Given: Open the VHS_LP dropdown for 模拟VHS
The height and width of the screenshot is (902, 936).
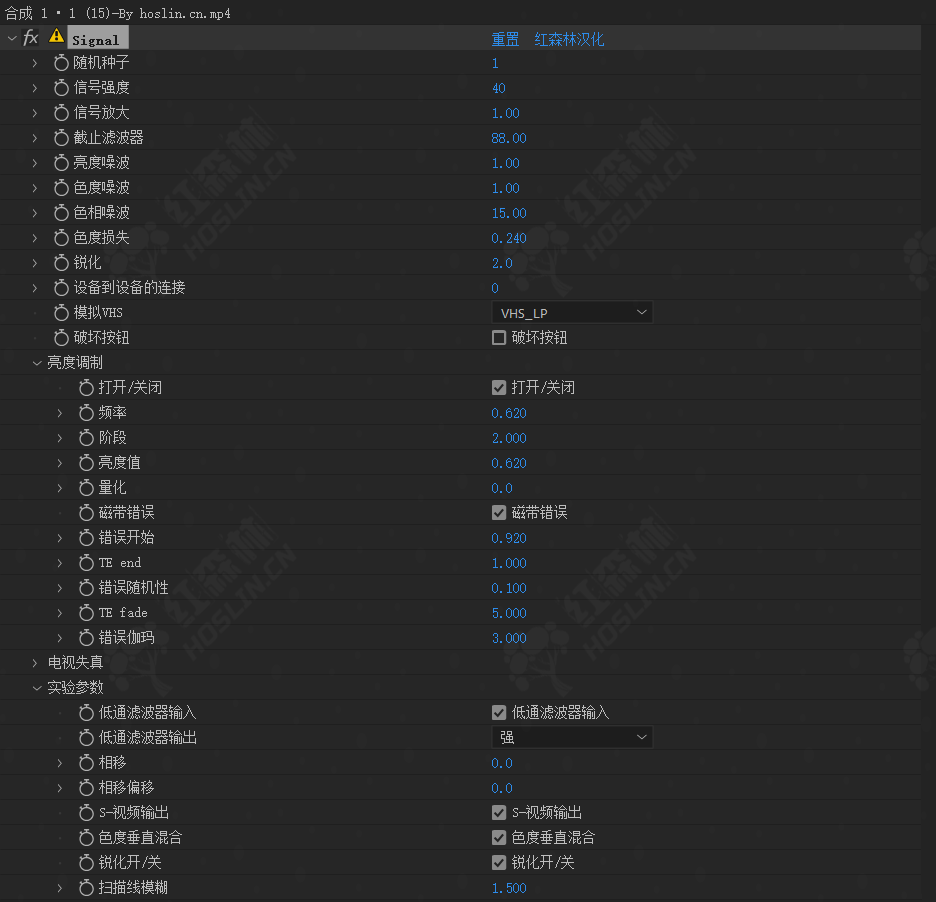Looking at the screenshot, I should (x=572, y=313).
